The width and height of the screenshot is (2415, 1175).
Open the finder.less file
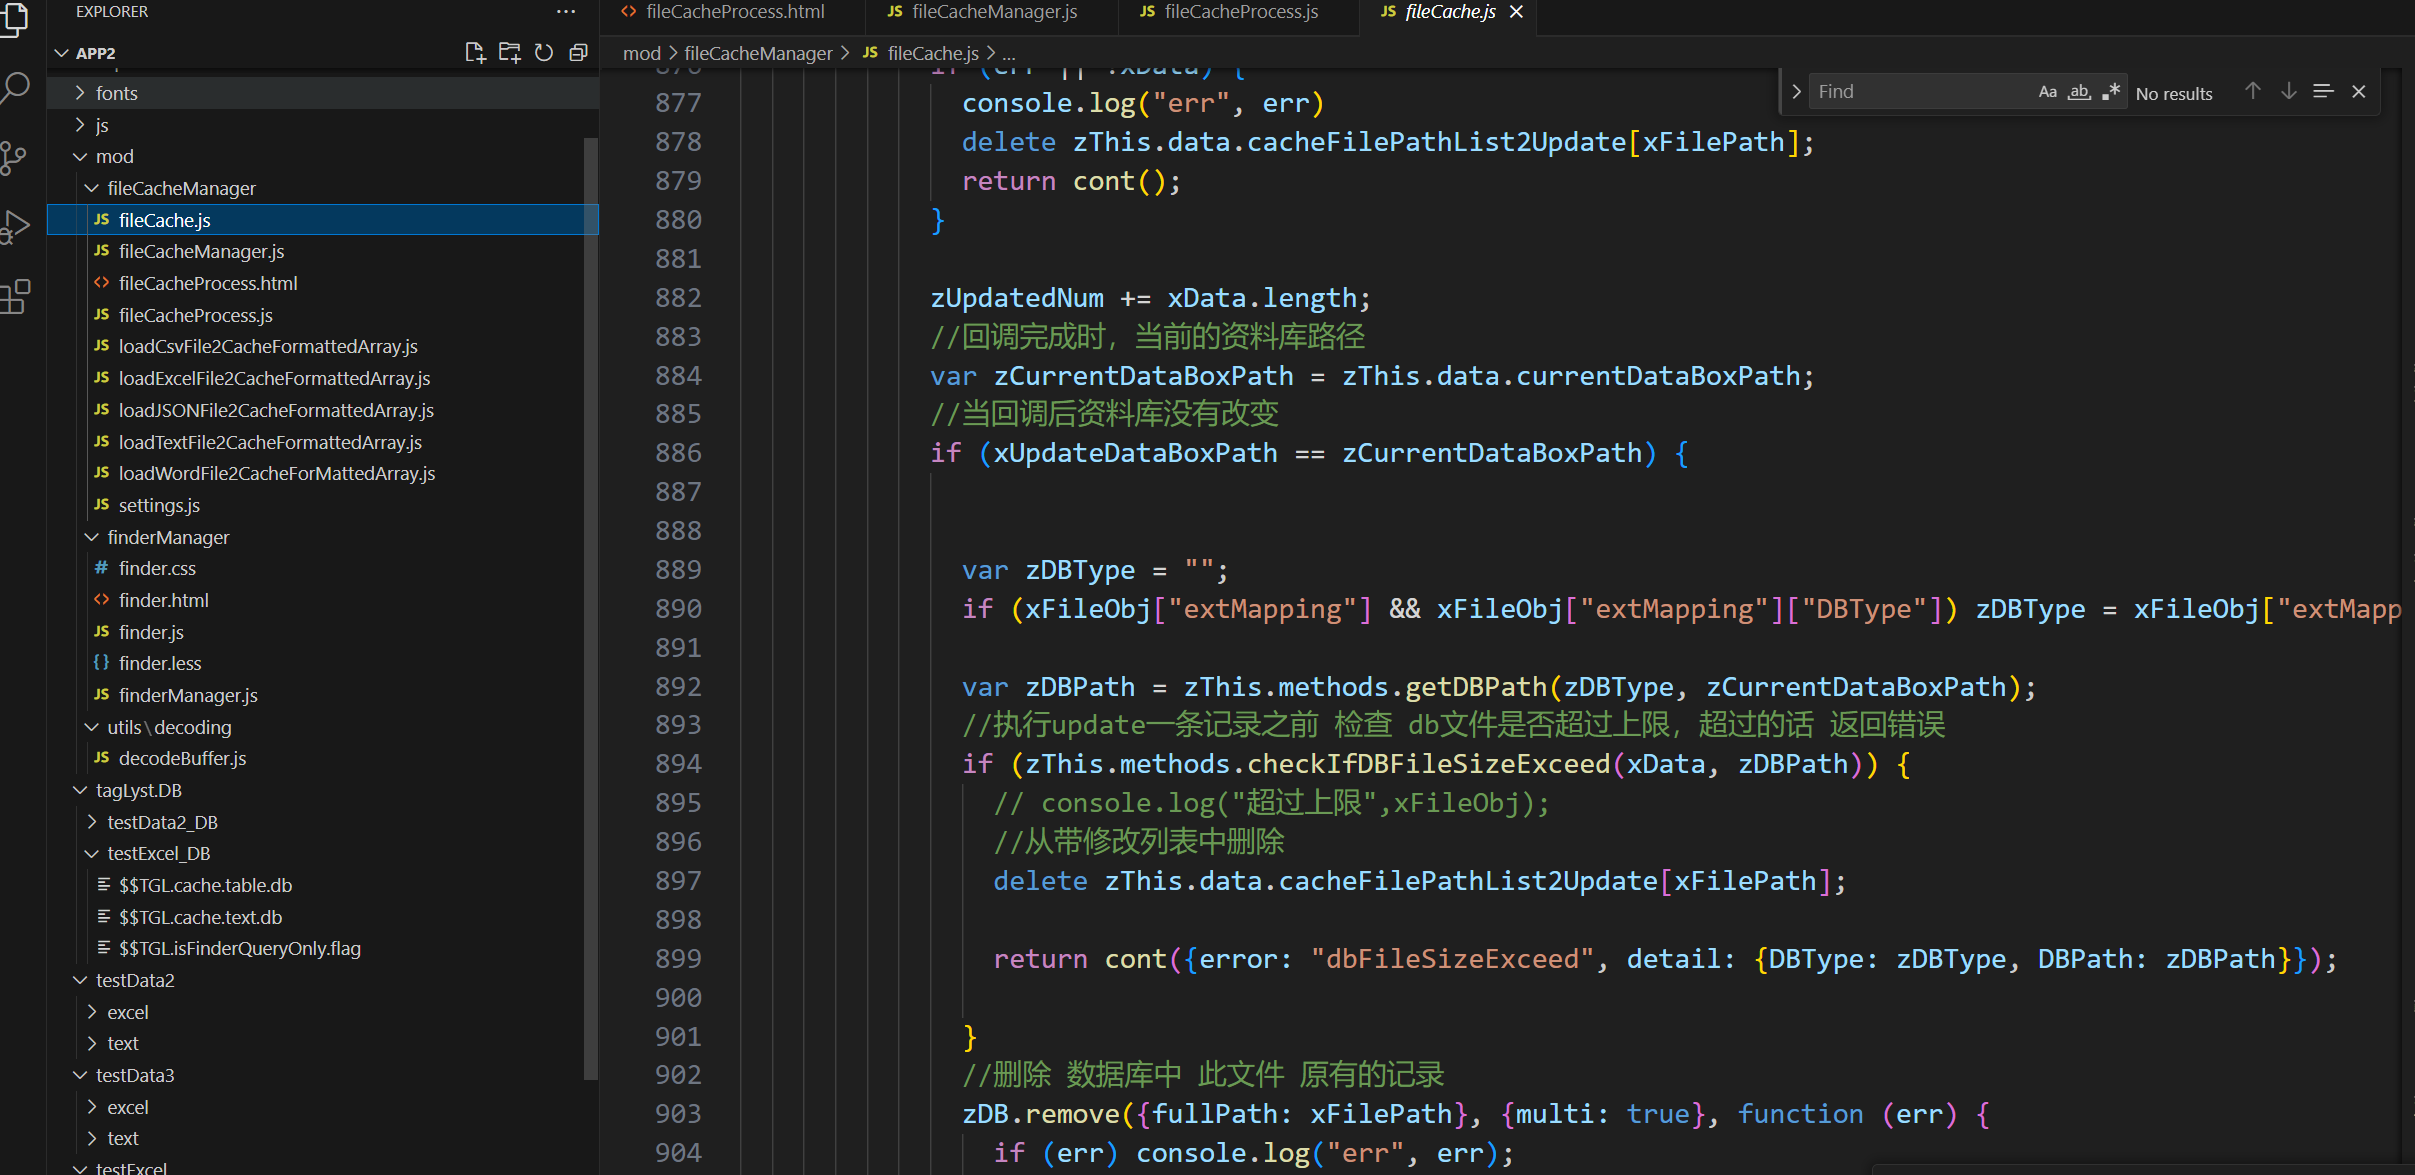coord(322,663)
